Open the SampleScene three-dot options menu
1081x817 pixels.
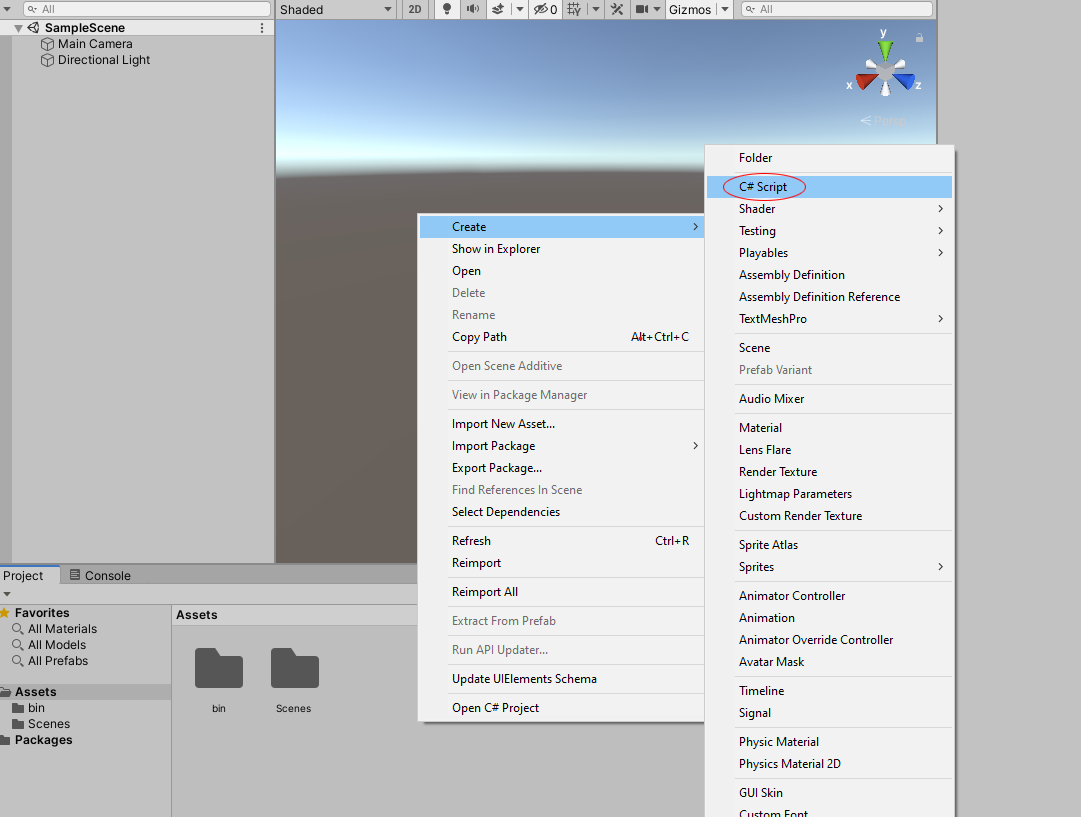coord(262,28)
